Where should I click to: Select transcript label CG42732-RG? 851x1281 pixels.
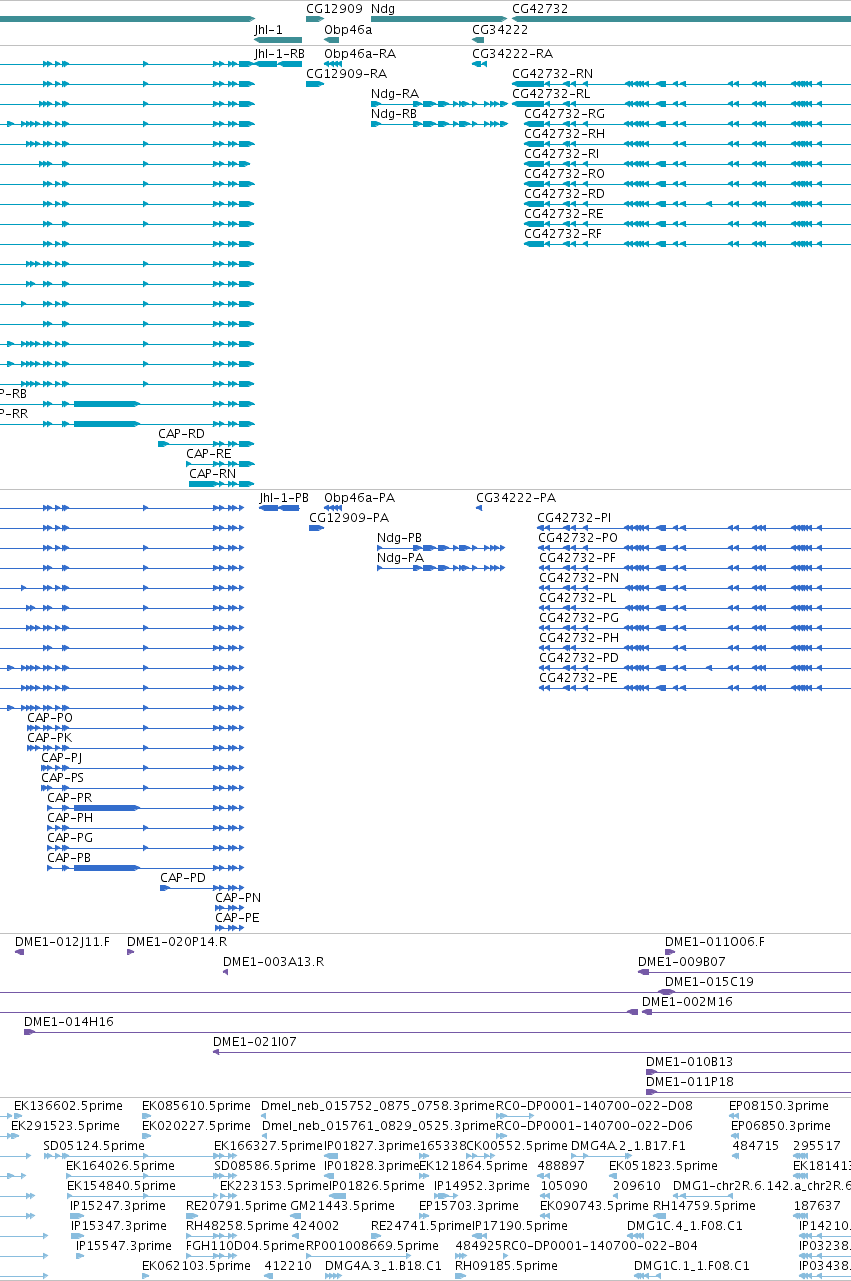(x=565, y=113)
